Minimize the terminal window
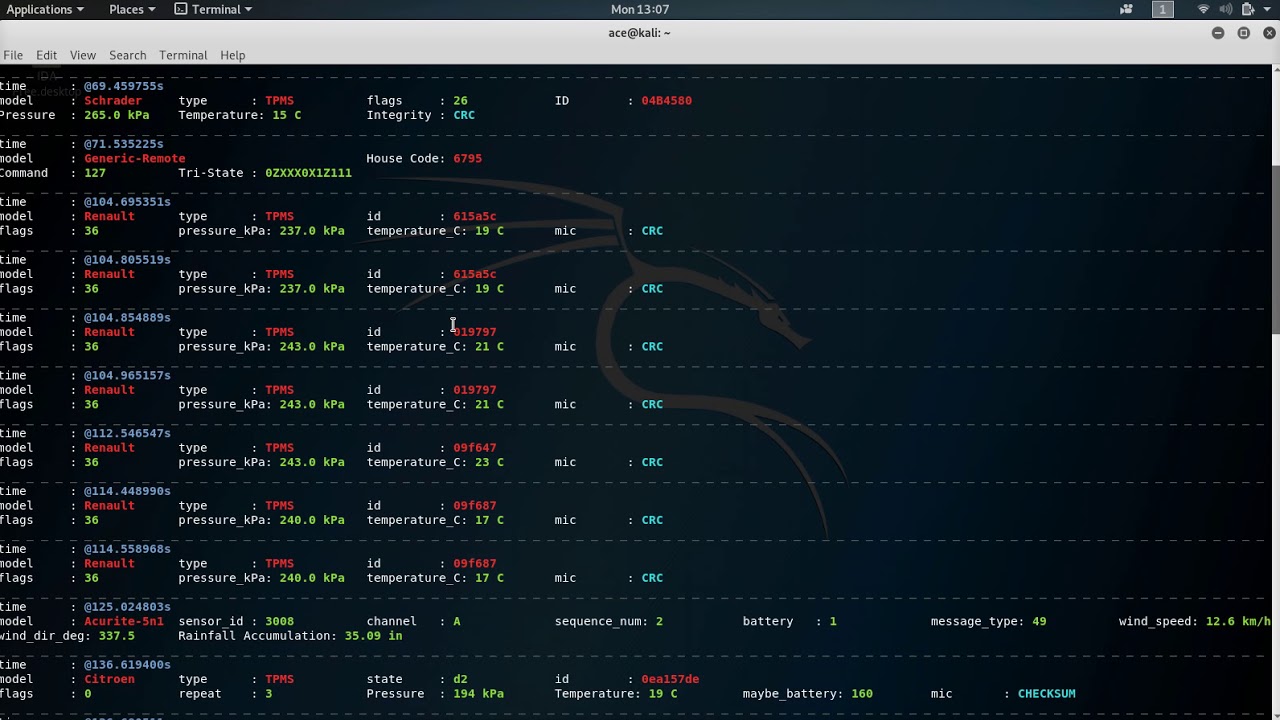Image resolution: width=1280 pixels, height=720 pixels. 1218,33
